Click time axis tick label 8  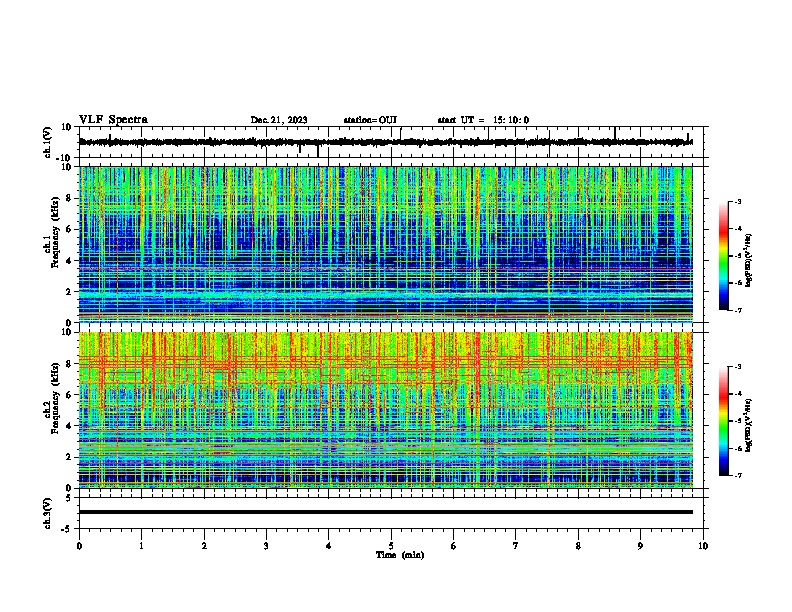tap(578, 545)
